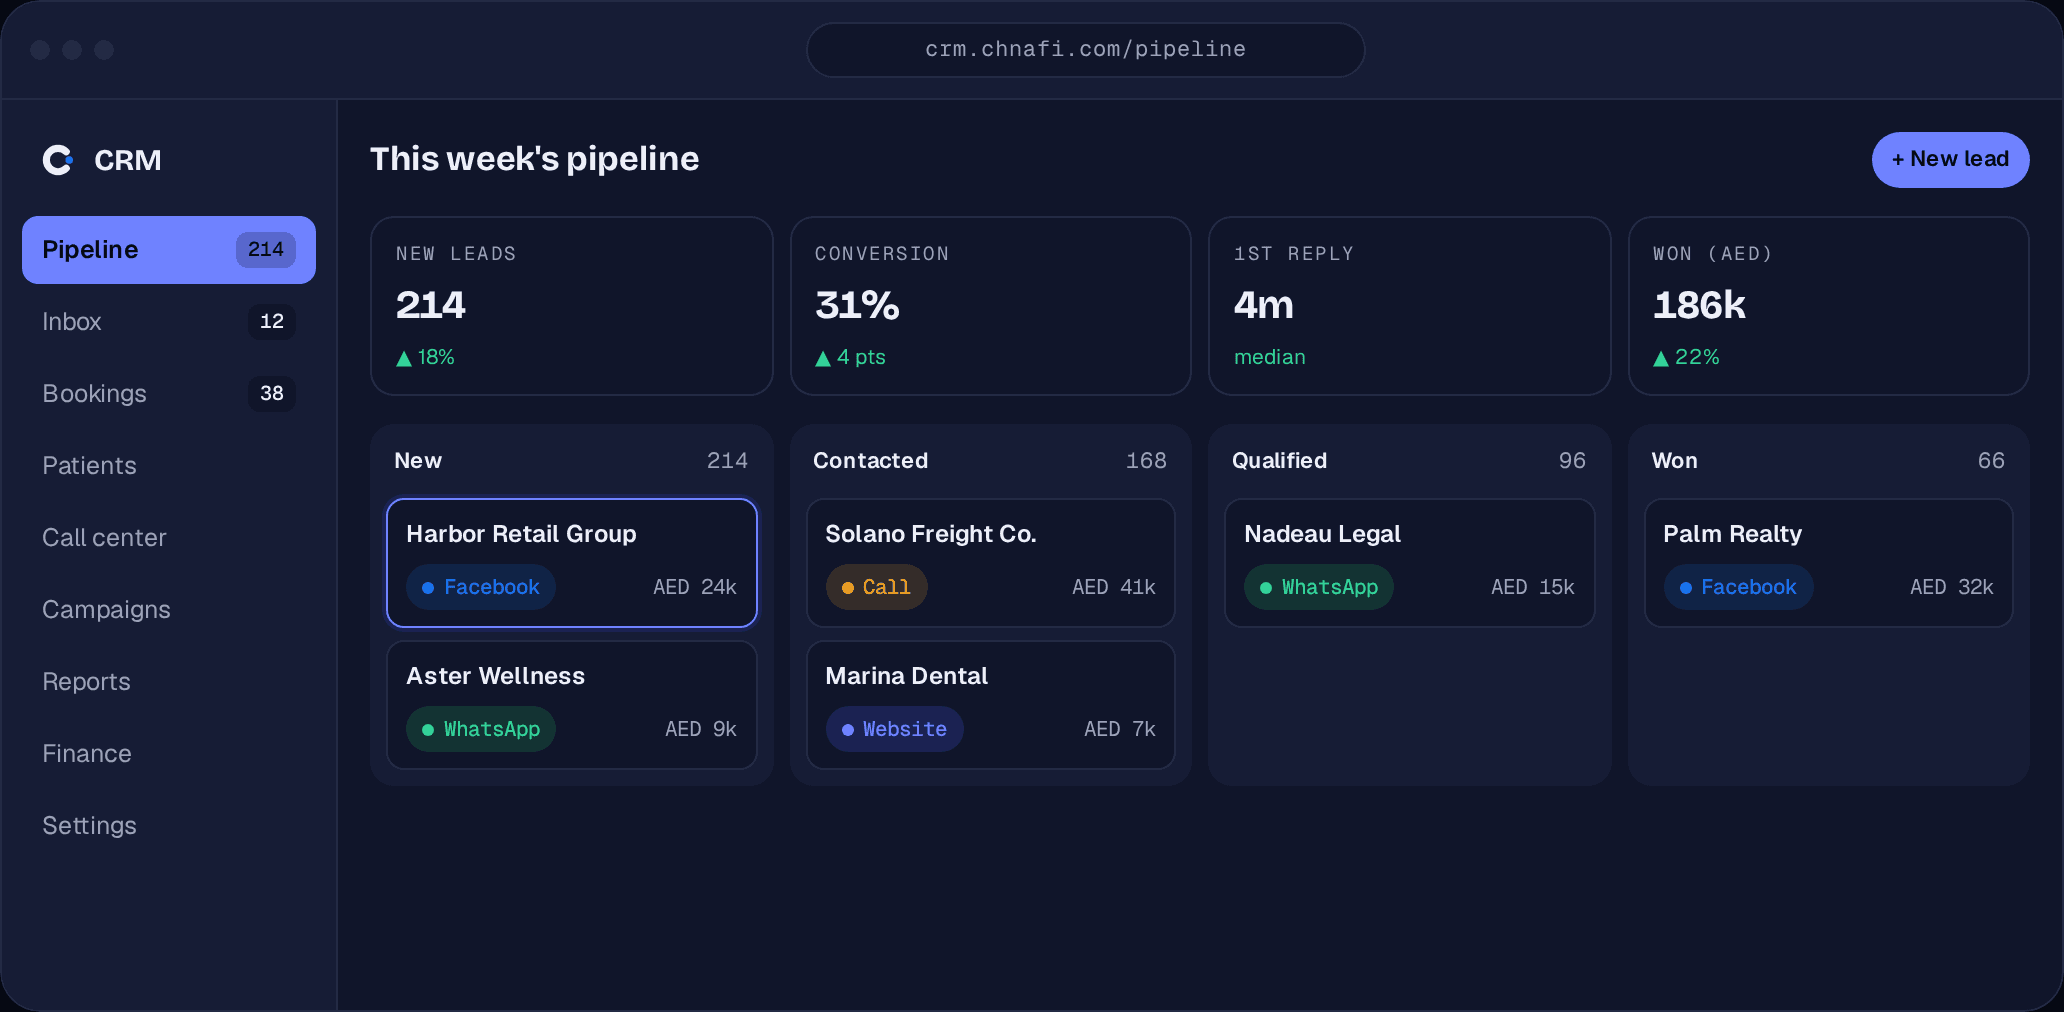Open Campaigns section
This screenshot has height=1012, width=2064.
[x=169, y=610]
